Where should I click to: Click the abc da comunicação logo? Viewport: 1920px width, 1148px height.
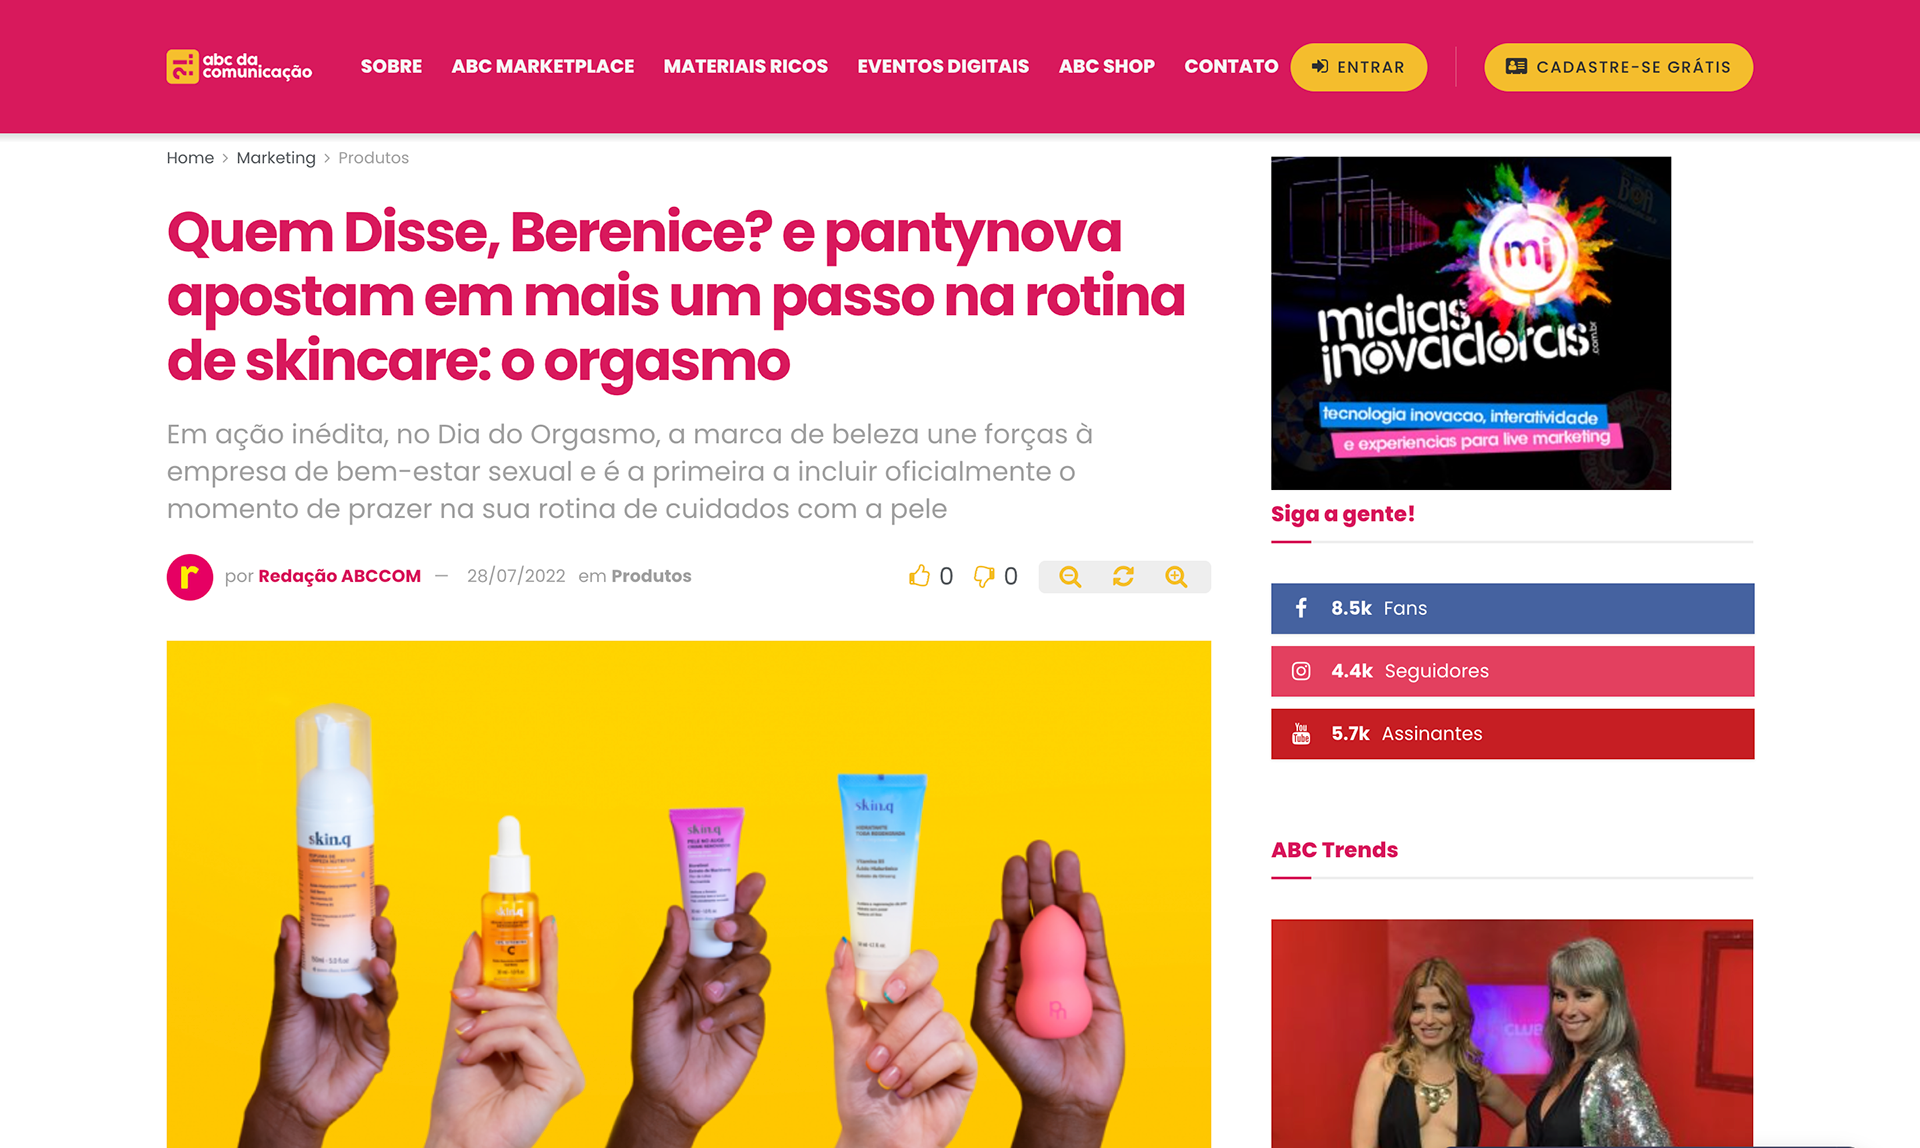(x=239, y=67)
